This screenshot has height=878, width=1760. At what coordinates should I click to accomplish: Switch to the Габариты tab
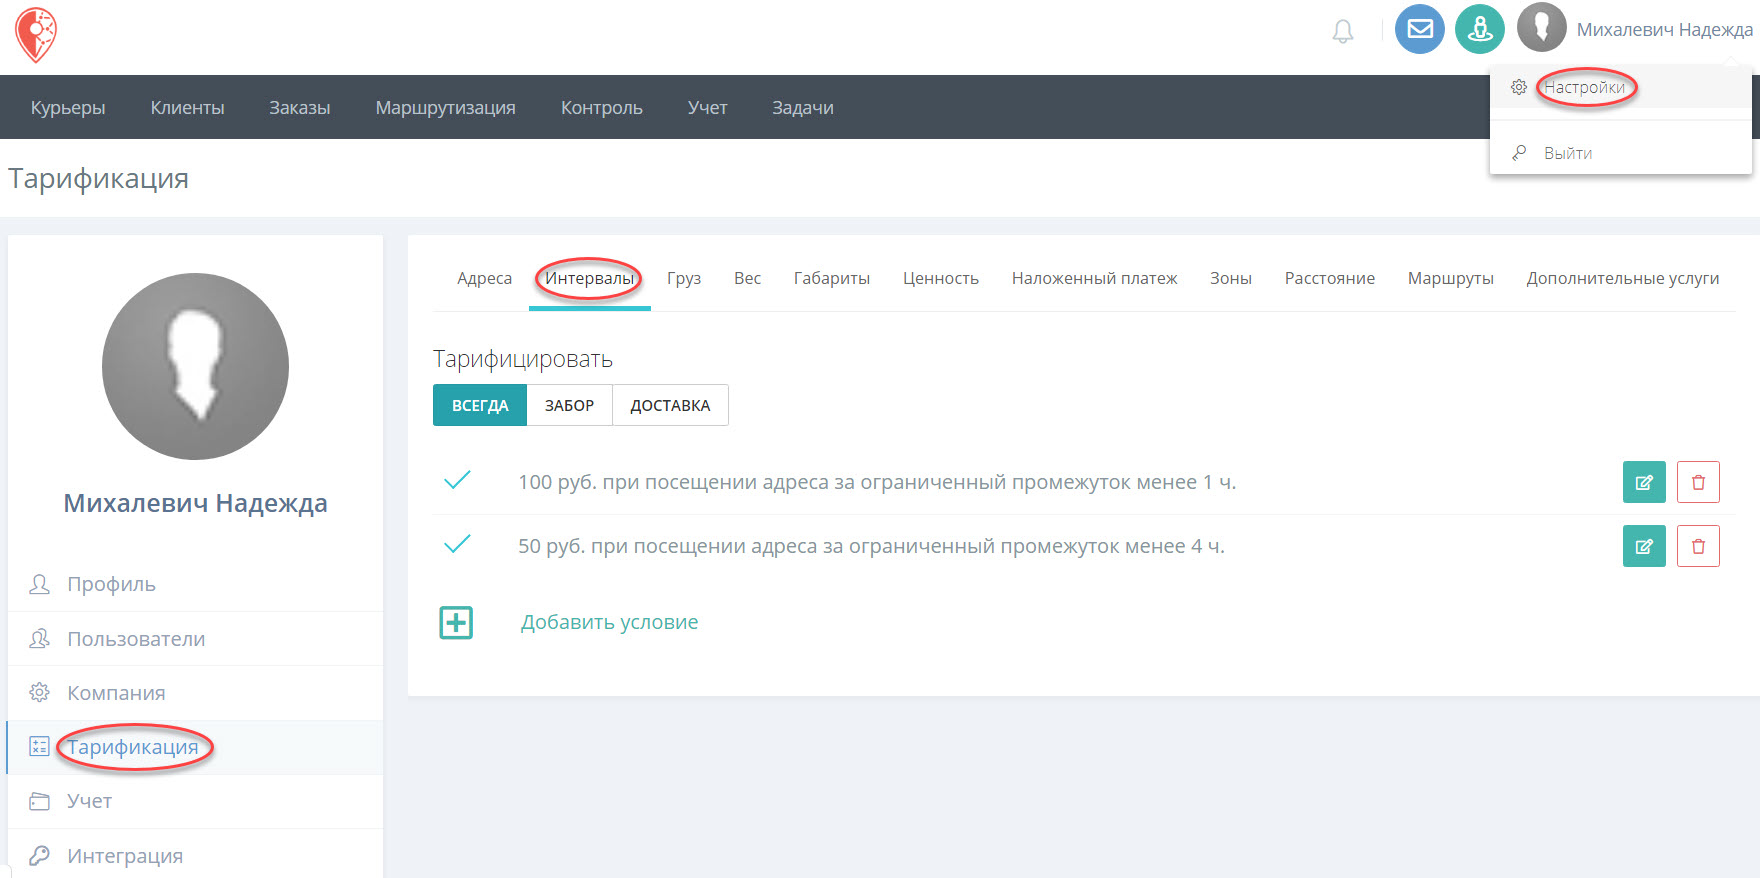(x=831, y=278)
